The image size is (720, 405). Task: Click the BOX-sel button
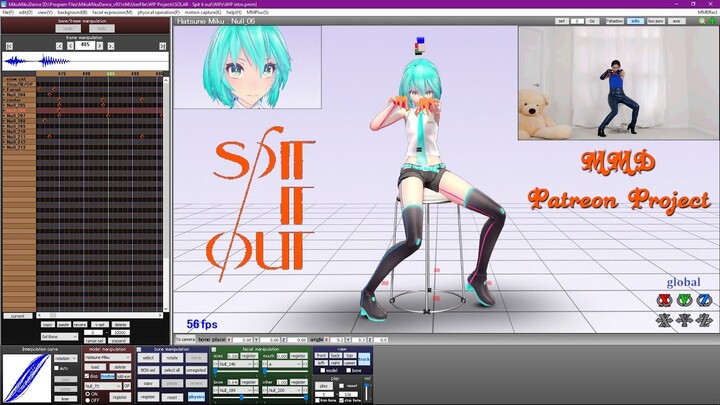(x=148, y=370)
